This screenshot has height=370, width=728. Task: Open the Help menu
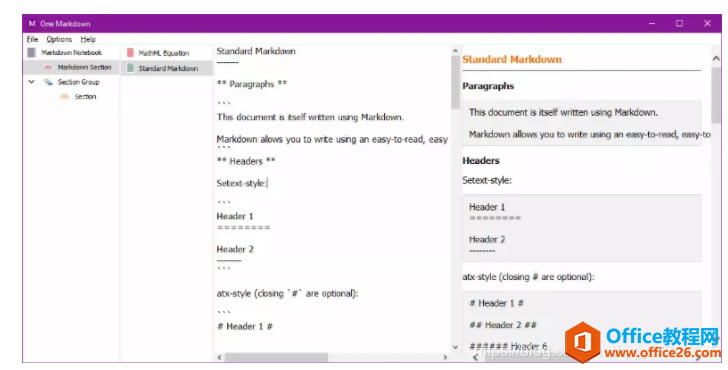click(x=88, y=39)
